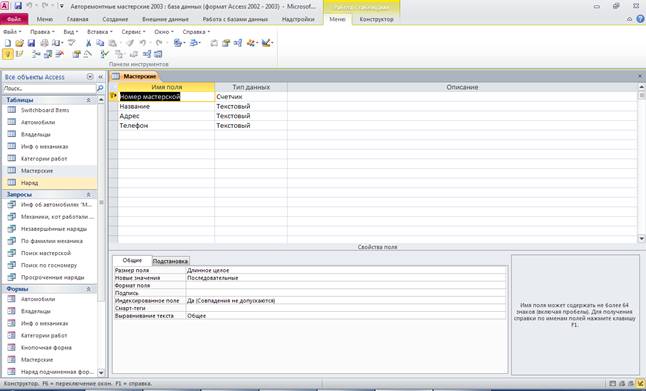Viewport: 646px width, 391px height.
Task: Select the Автомобили table in navigation pane
Action: pyautogui.click(x=38, y=122)
